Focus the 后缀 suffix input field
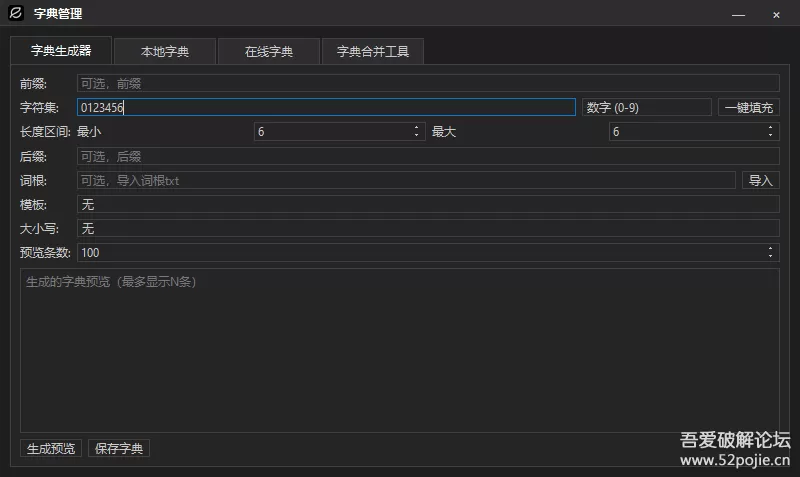800x477 pixels. point(428,156)
